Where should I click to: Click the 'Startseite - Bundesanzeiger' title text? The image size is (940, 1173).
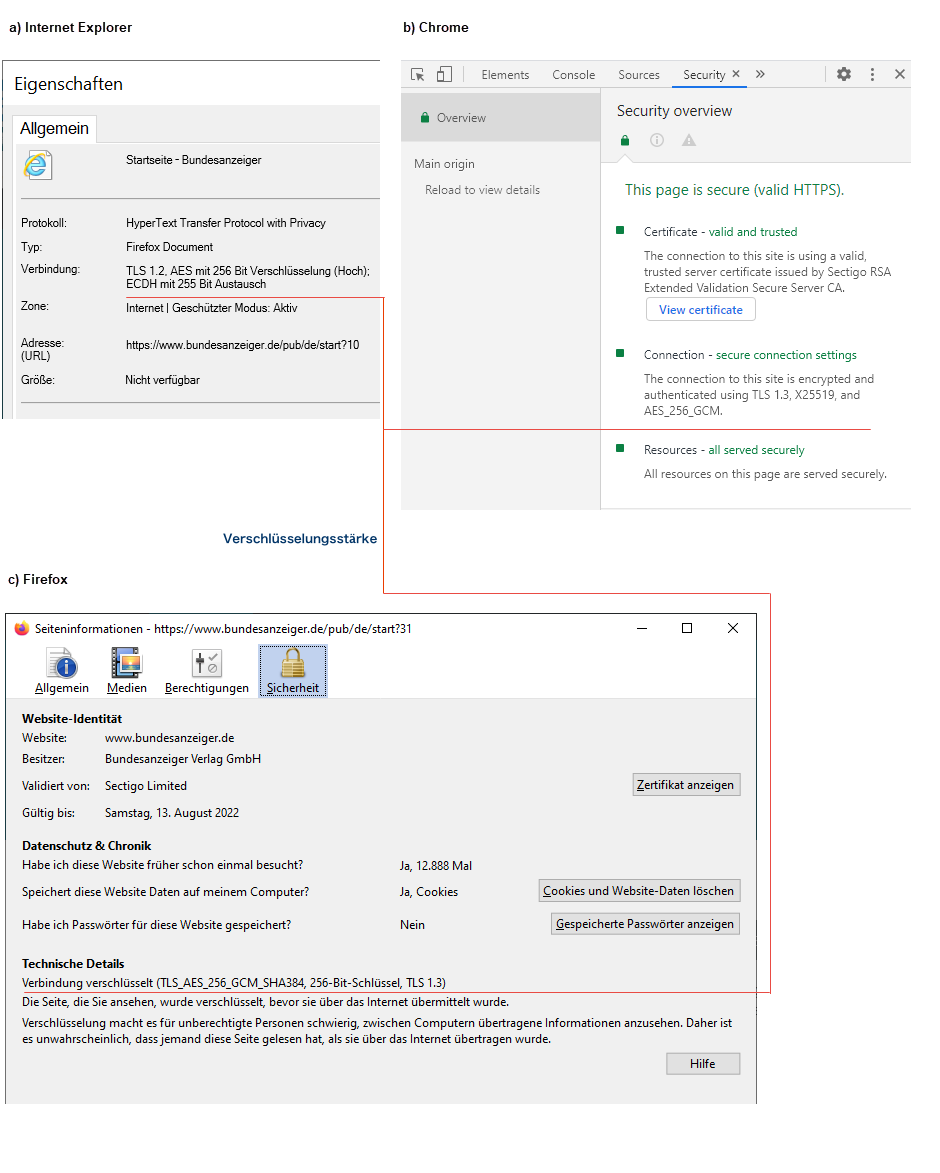[x=194, y=160]
